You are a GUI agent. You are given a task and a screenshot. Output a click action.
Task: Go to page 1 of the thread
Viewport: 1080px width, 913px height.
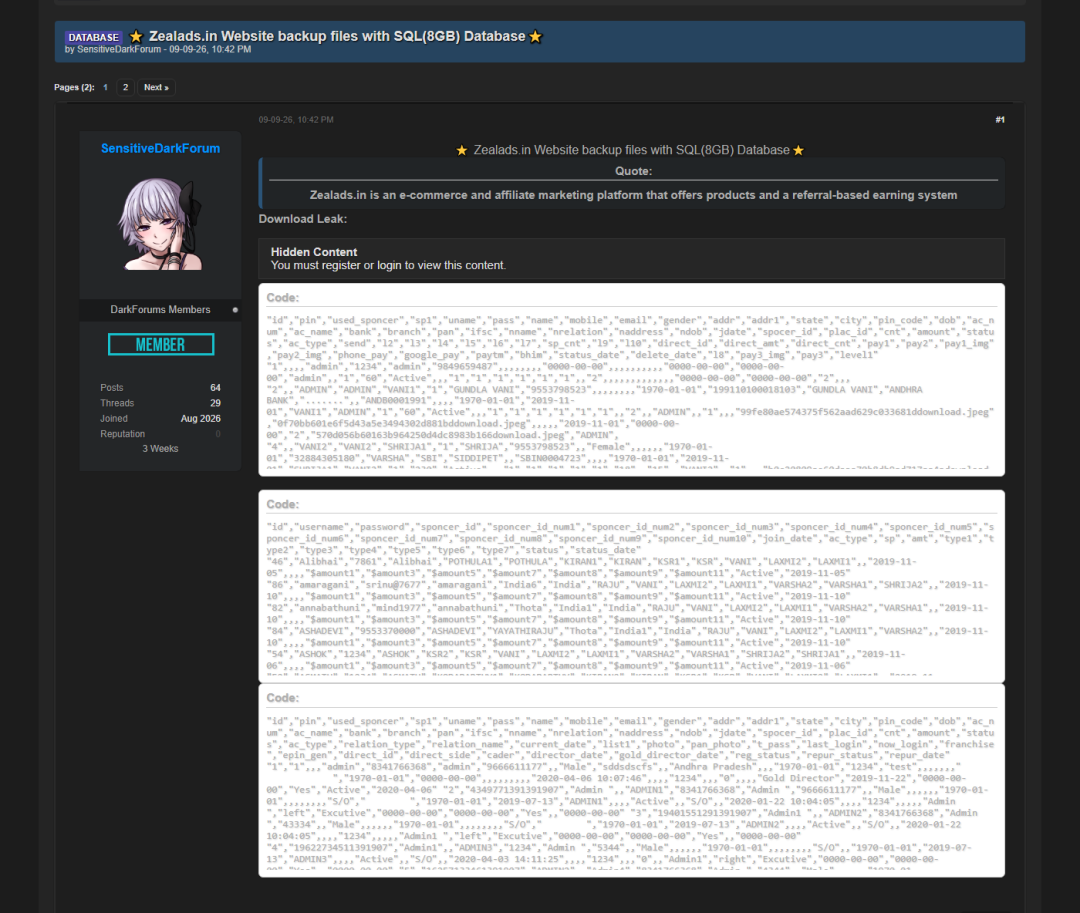[105, 87]
